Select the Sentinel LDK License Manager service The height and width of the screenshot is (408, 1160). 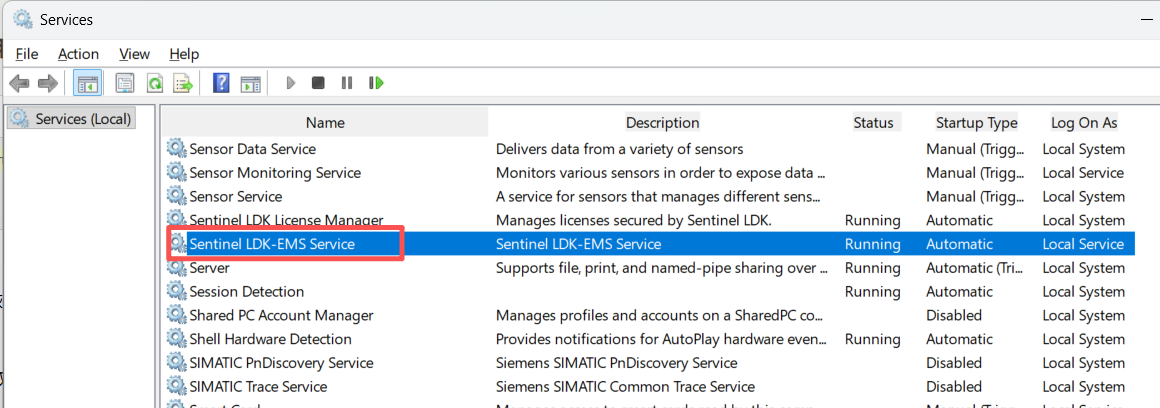286,220
